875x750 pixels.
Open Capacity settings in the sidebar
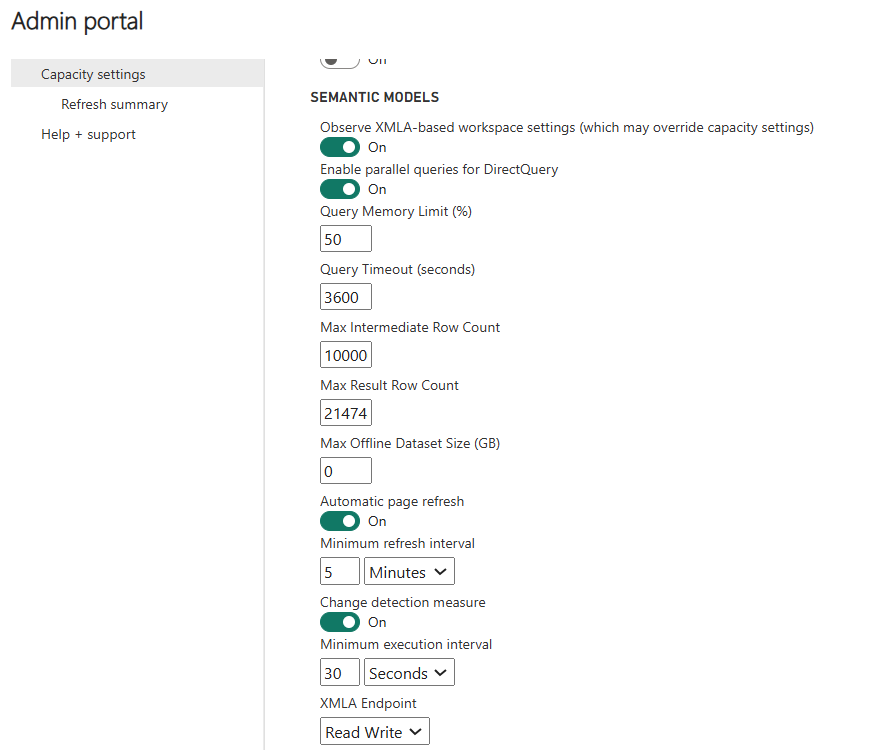137,74
